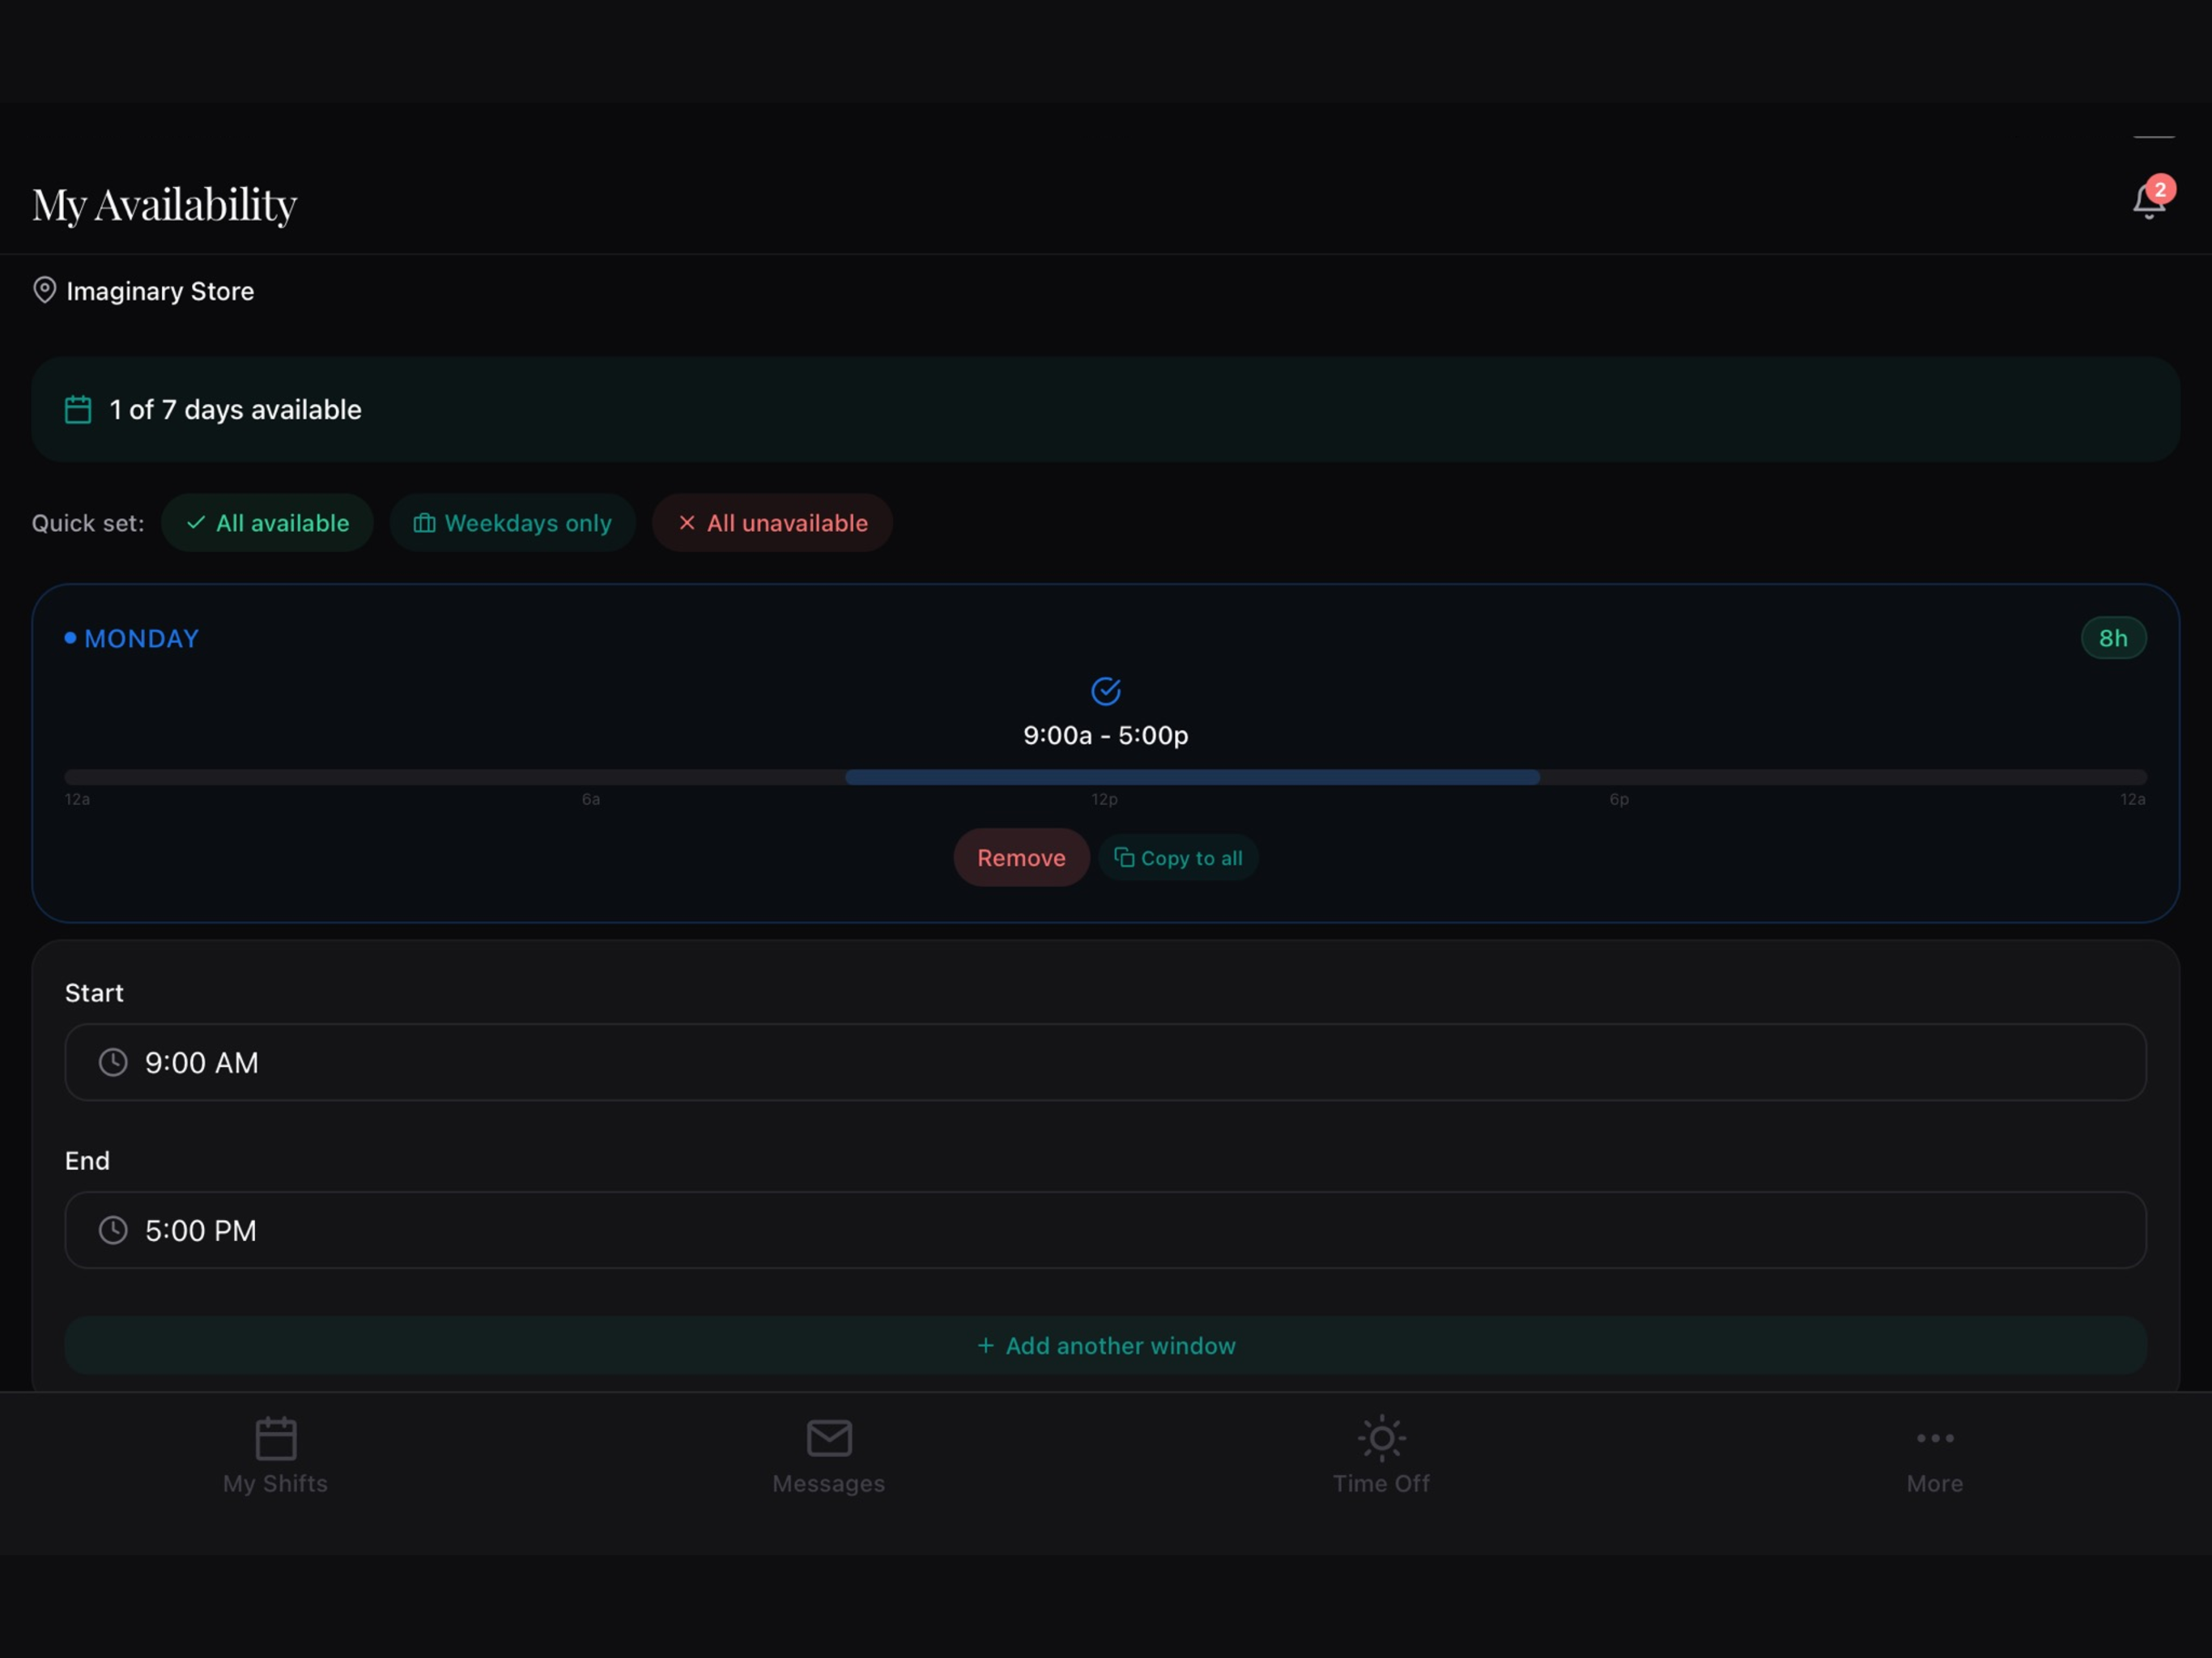2212x1658 pixels.
Task: Select the 9:00a - 5:00p time range
Action: click(x=1106, y=735)
